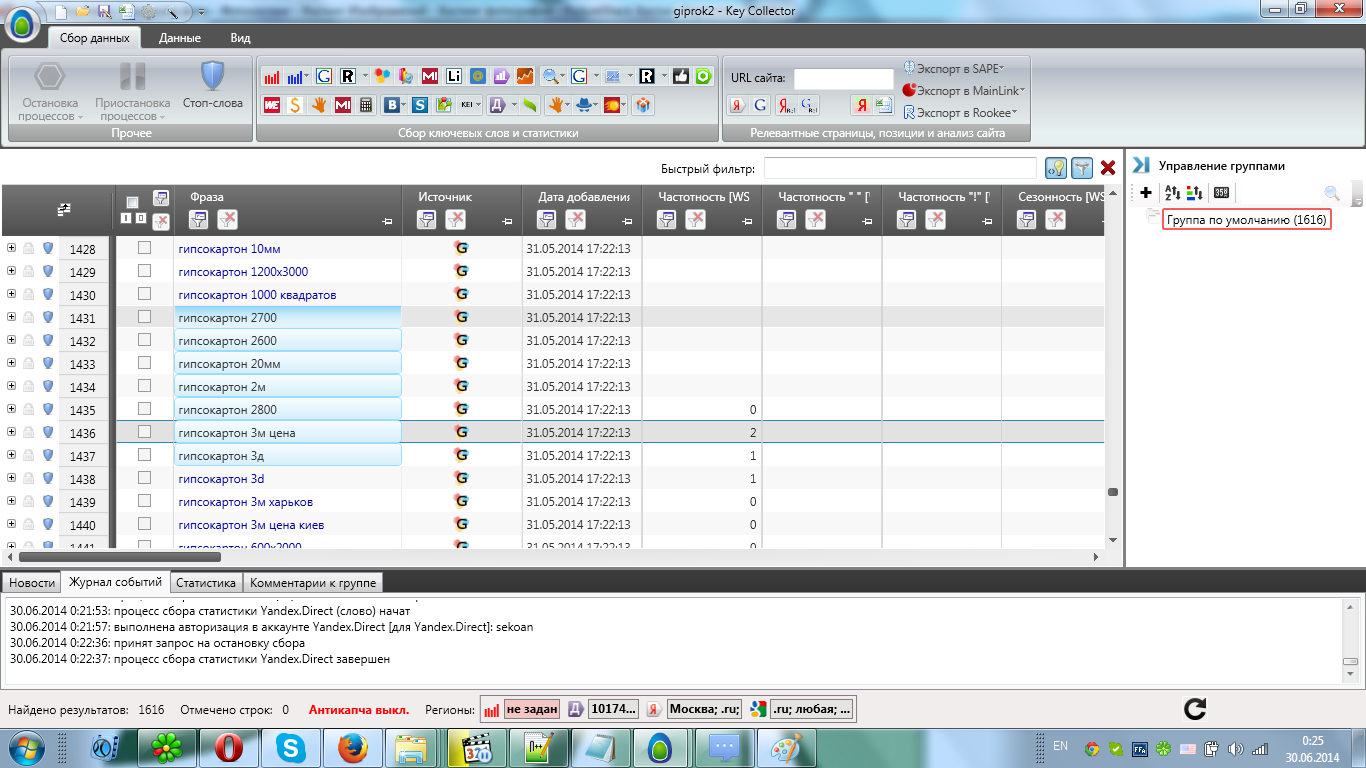Click the blue S icon in second toolbar row
The width and height of the screenshot is (1366, 768).
coord(420,104)
